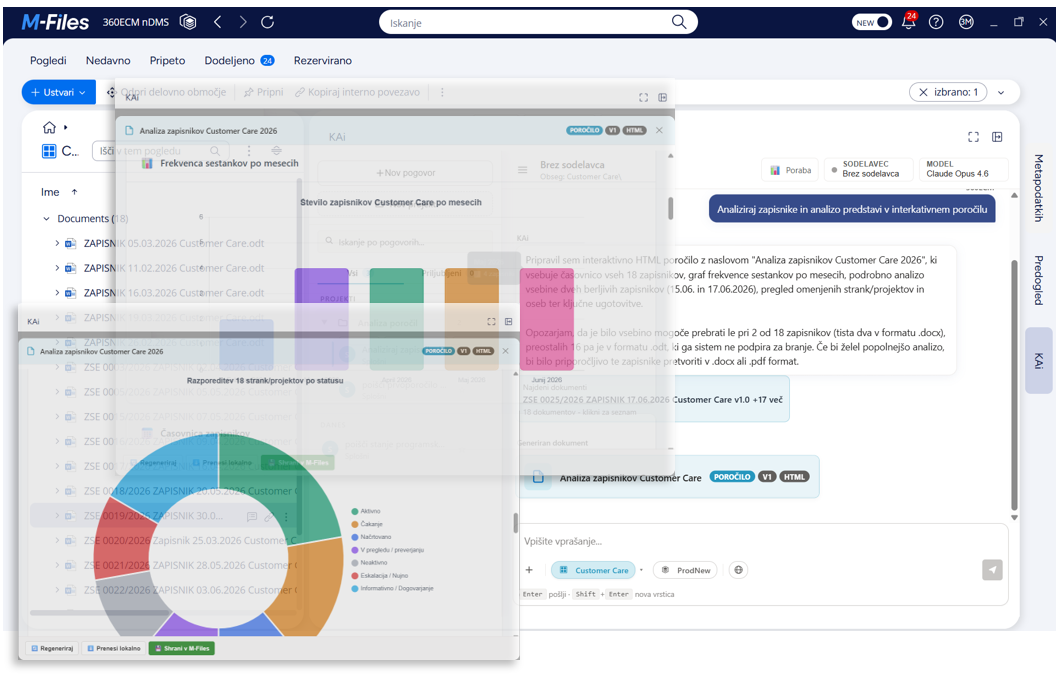This screenshot has height=675, width=1057.
Task: Click the green Shrani v M-Files button
Action: click(x=181, y=648)
